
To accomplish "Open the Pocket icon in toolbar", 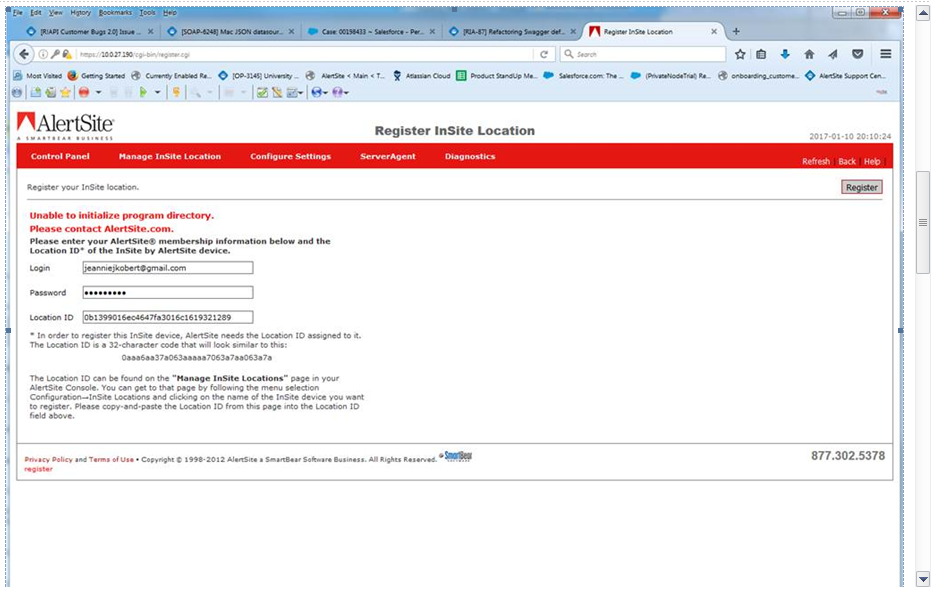I will [x=857, y=54].
